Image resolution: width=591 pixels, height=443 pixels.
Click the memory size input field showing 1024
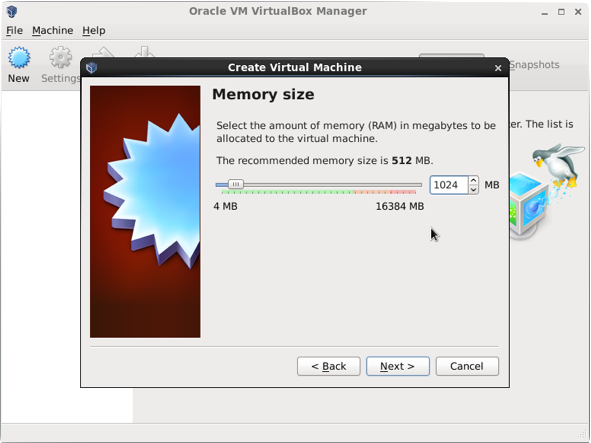pos(449,185)
